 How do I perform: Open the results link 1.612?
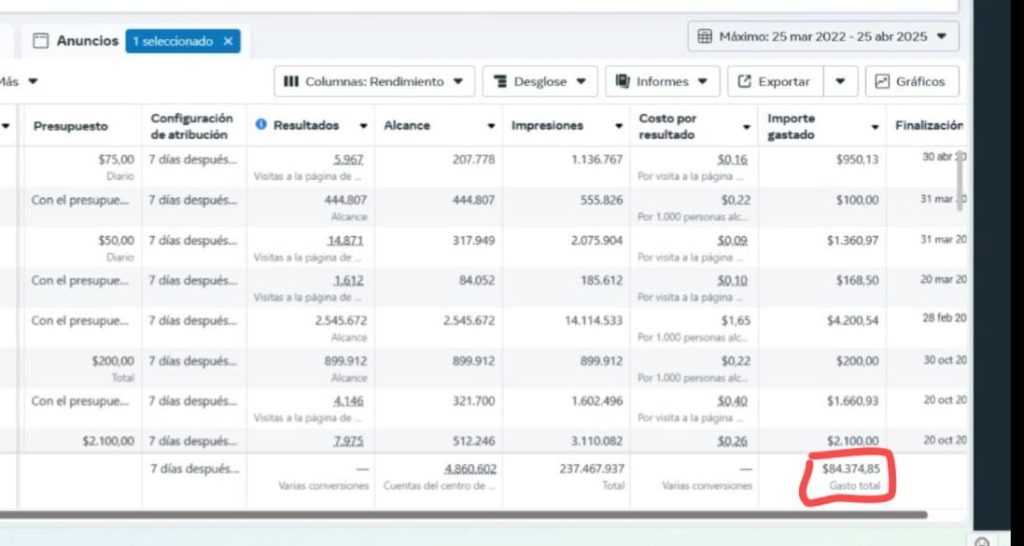tap(348, 280)
